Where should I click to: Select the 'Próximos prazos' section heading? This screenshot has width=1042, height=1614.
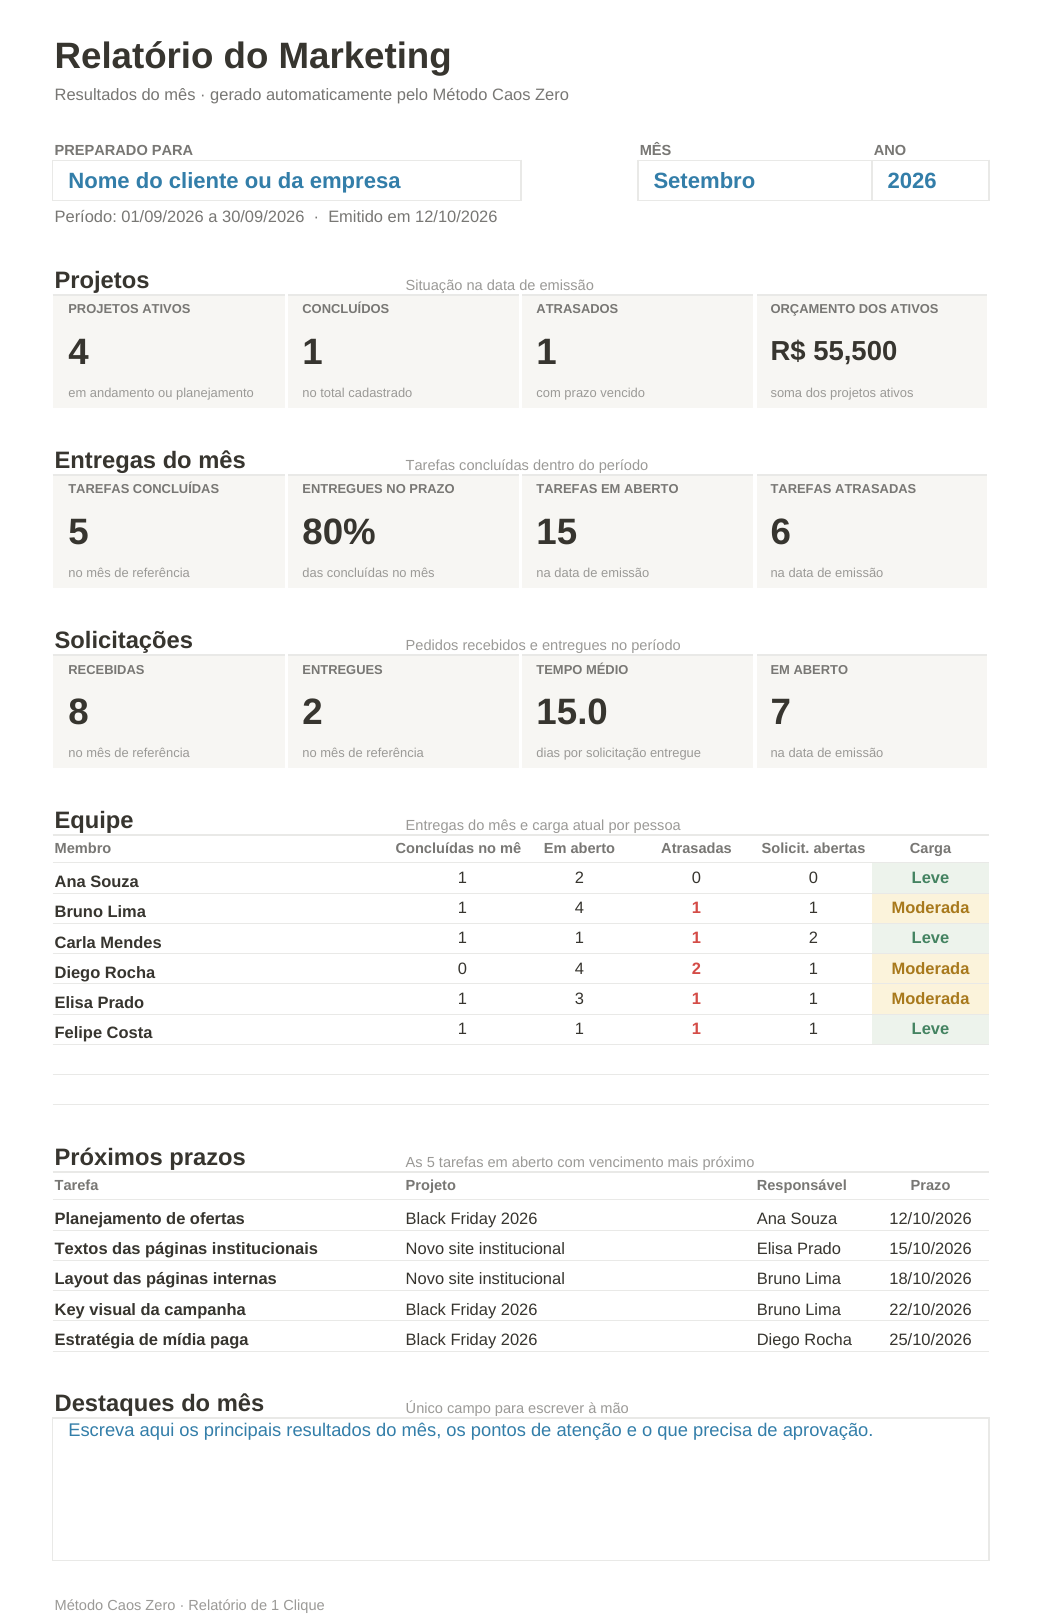click(x=150, y=1157)
